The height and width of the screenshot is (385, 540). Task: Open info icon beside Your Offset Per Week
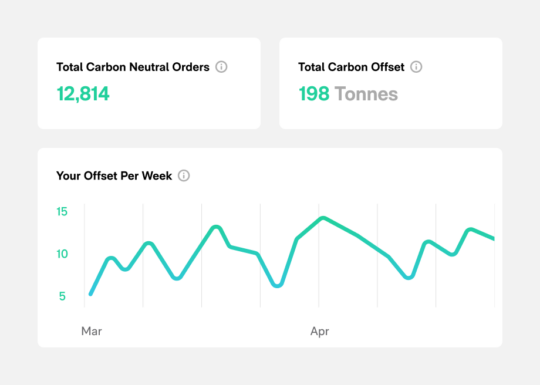[184, 176]
